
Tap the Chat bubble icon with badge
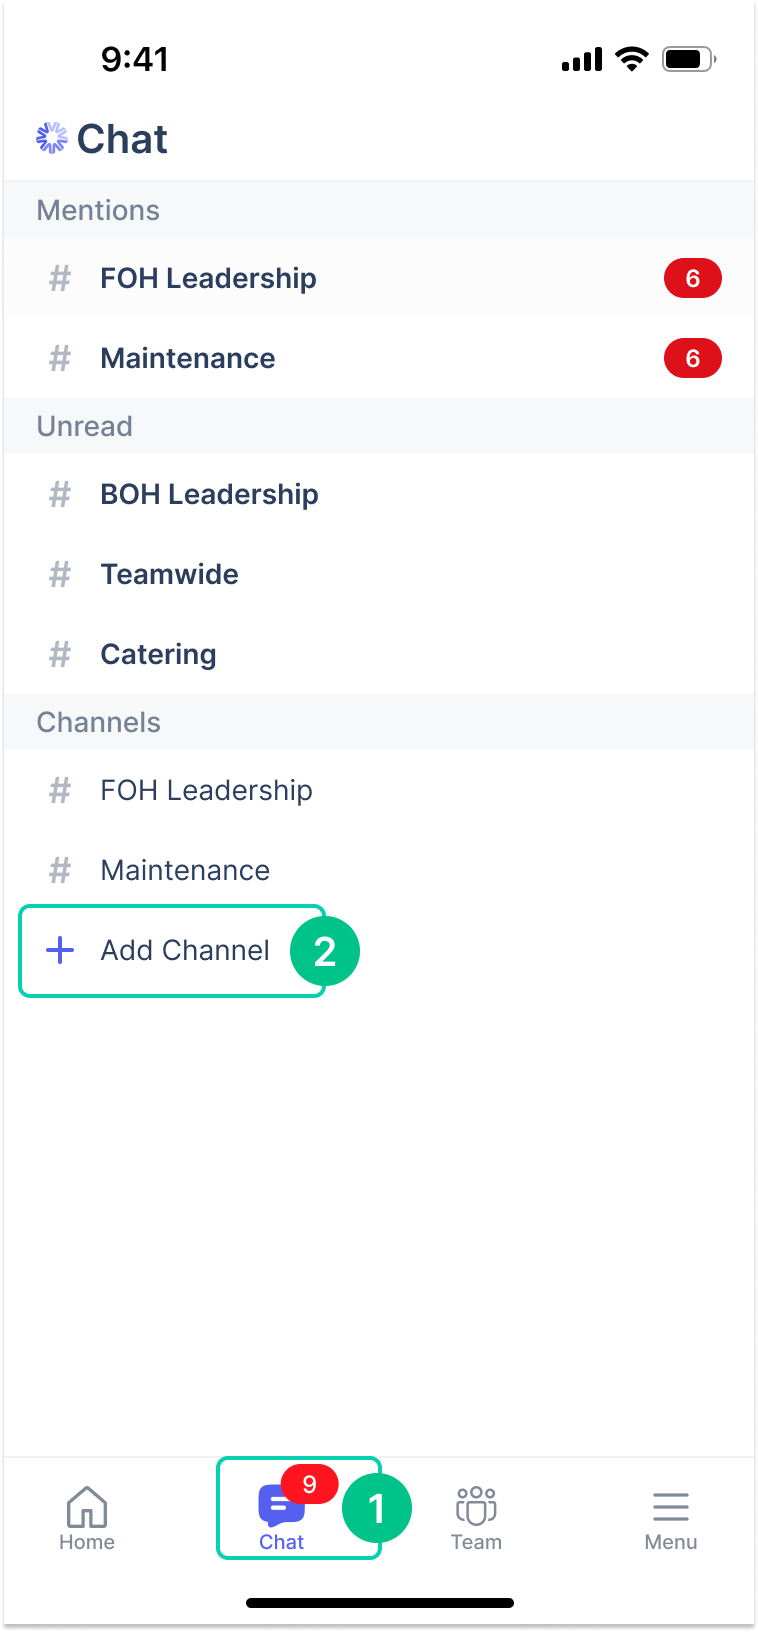point(281,1507)
